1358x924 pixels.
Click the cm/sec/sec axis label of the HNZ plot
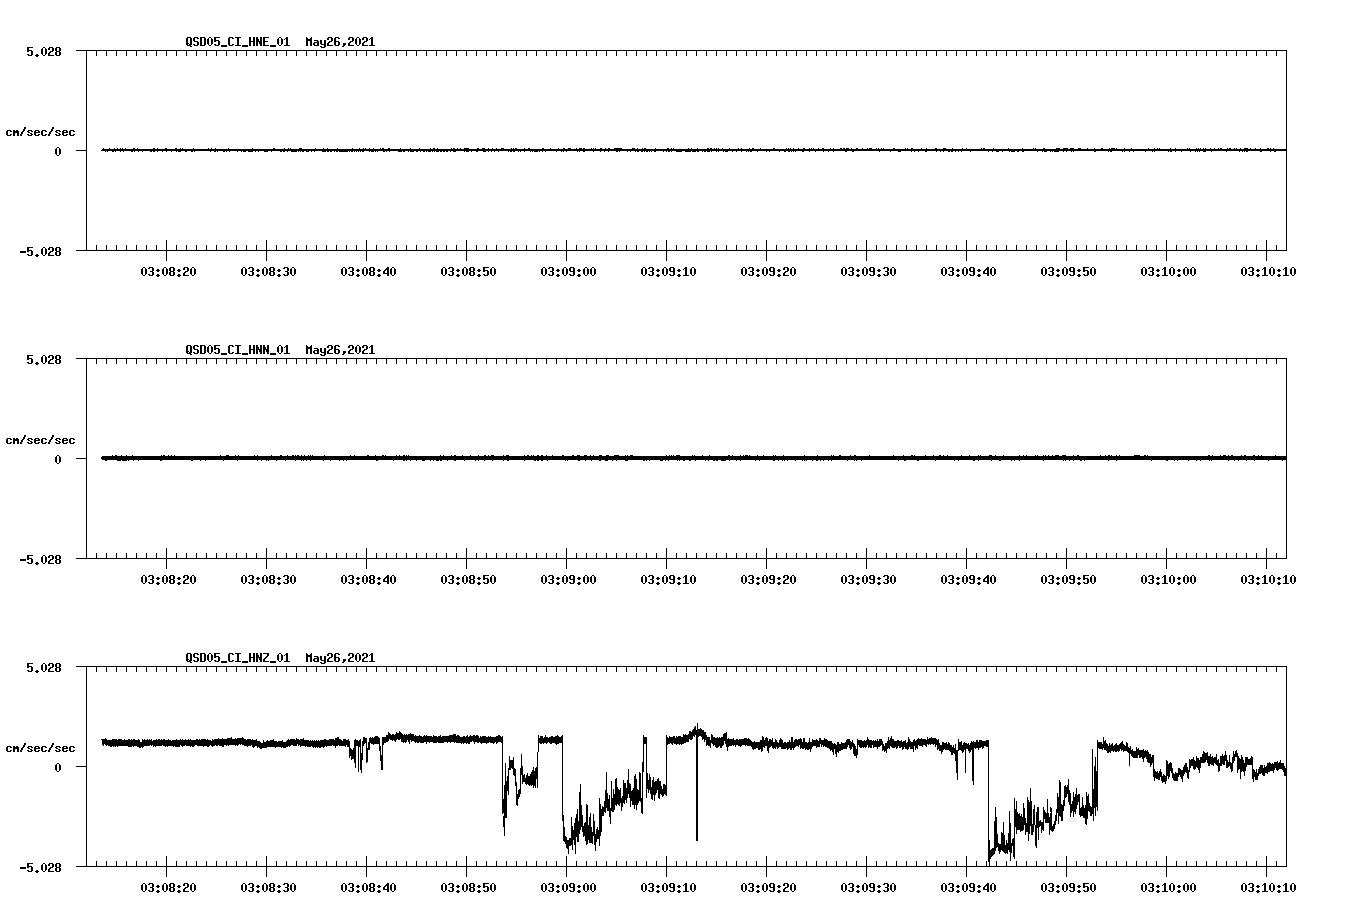pyautogui.click(x=41, y=746)
